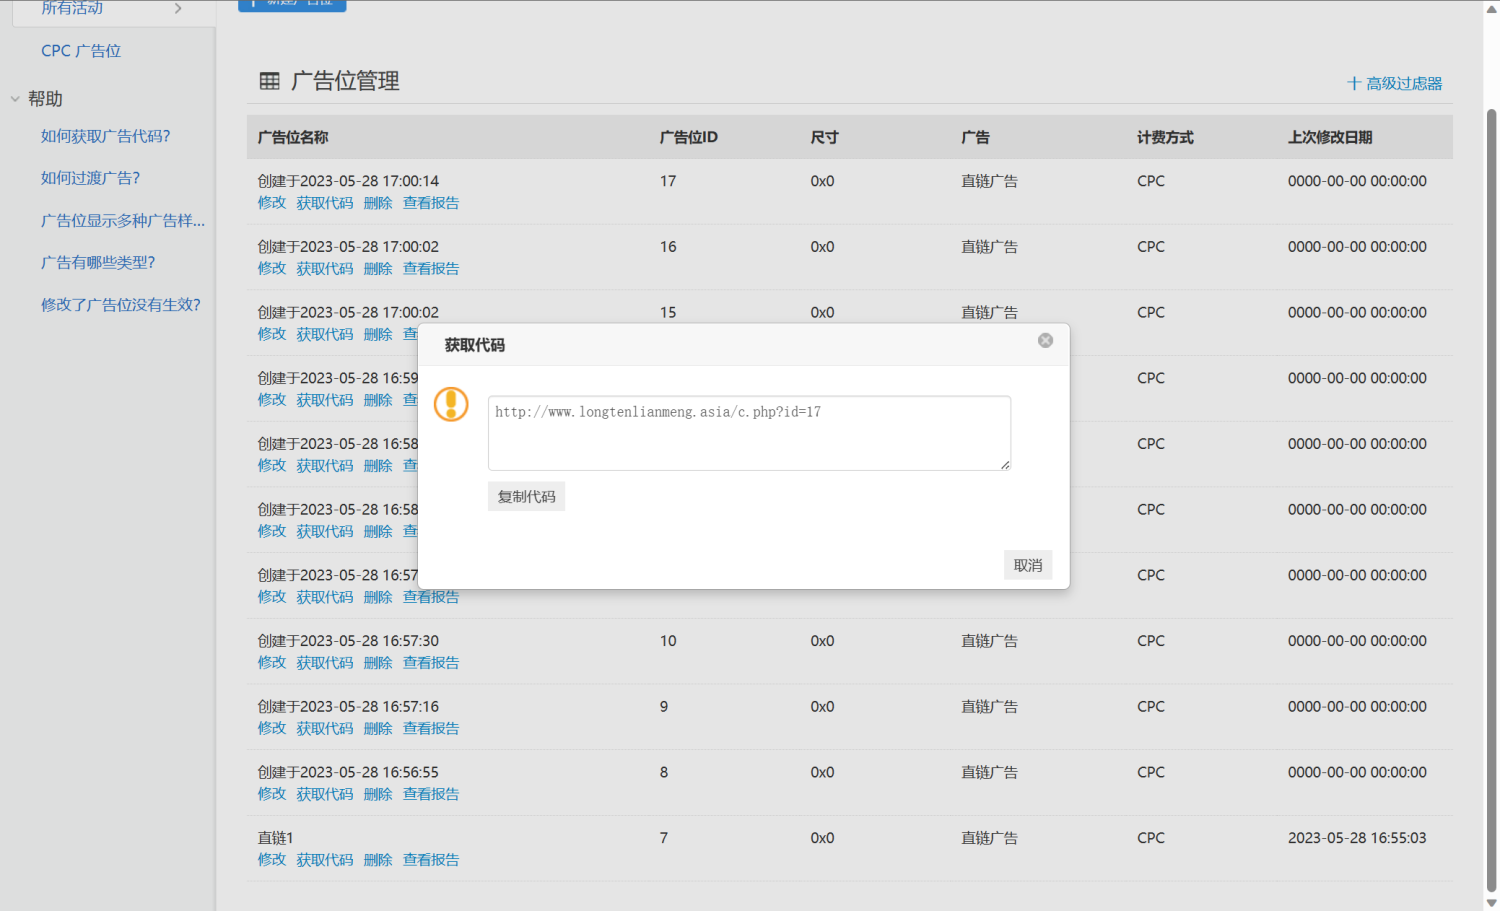Click 查看报告 for 直链1 row

[x=431, y=860]
